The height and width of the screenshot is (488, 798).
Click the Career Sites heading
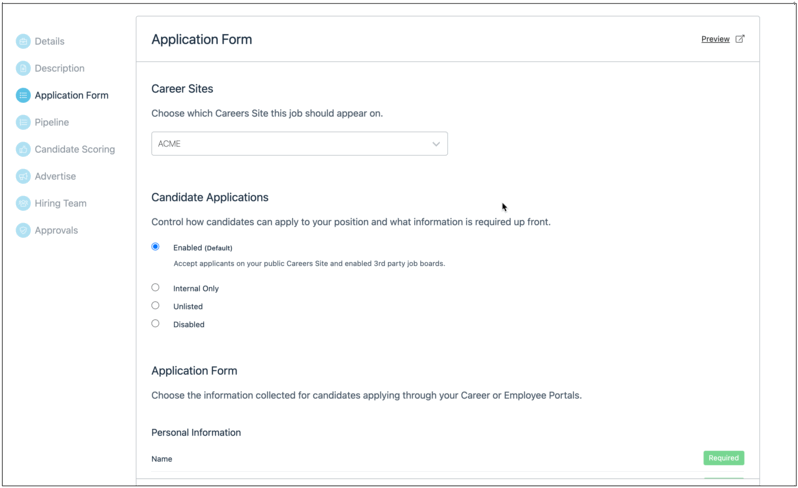pos(182,89)
